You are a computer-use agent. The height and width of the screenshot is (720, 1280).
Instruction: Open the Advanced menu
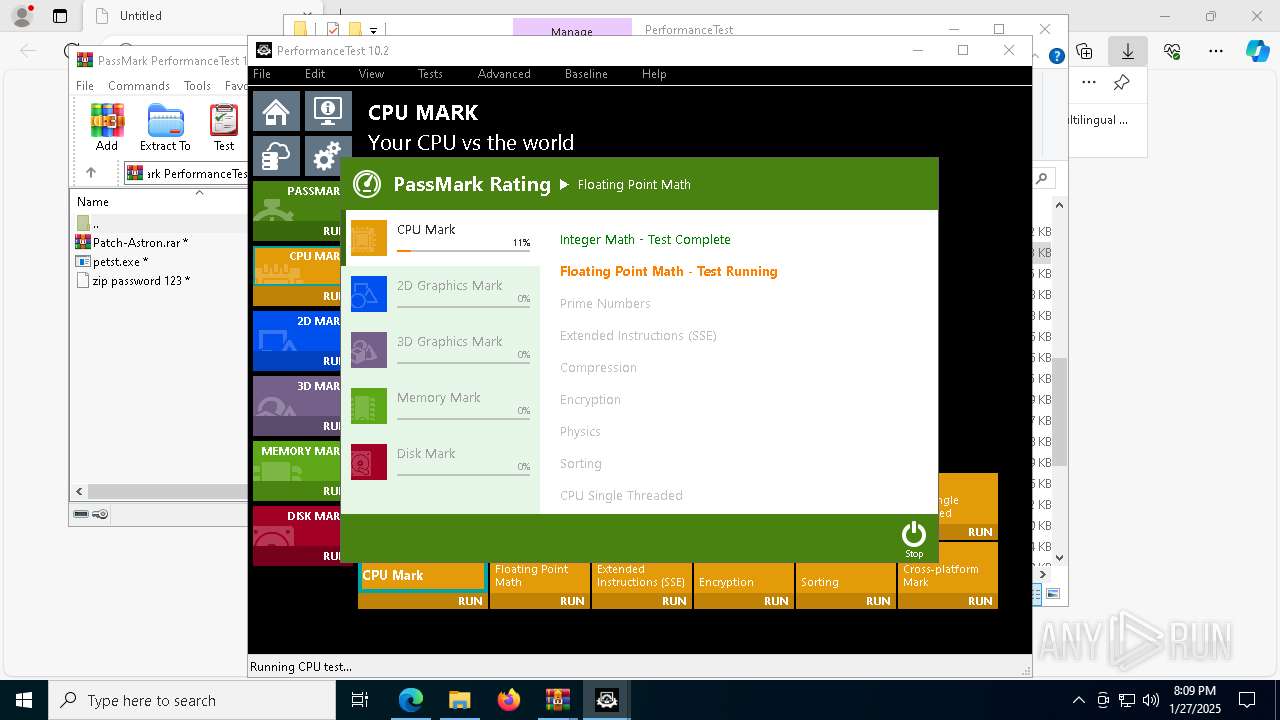pos(504,74)
